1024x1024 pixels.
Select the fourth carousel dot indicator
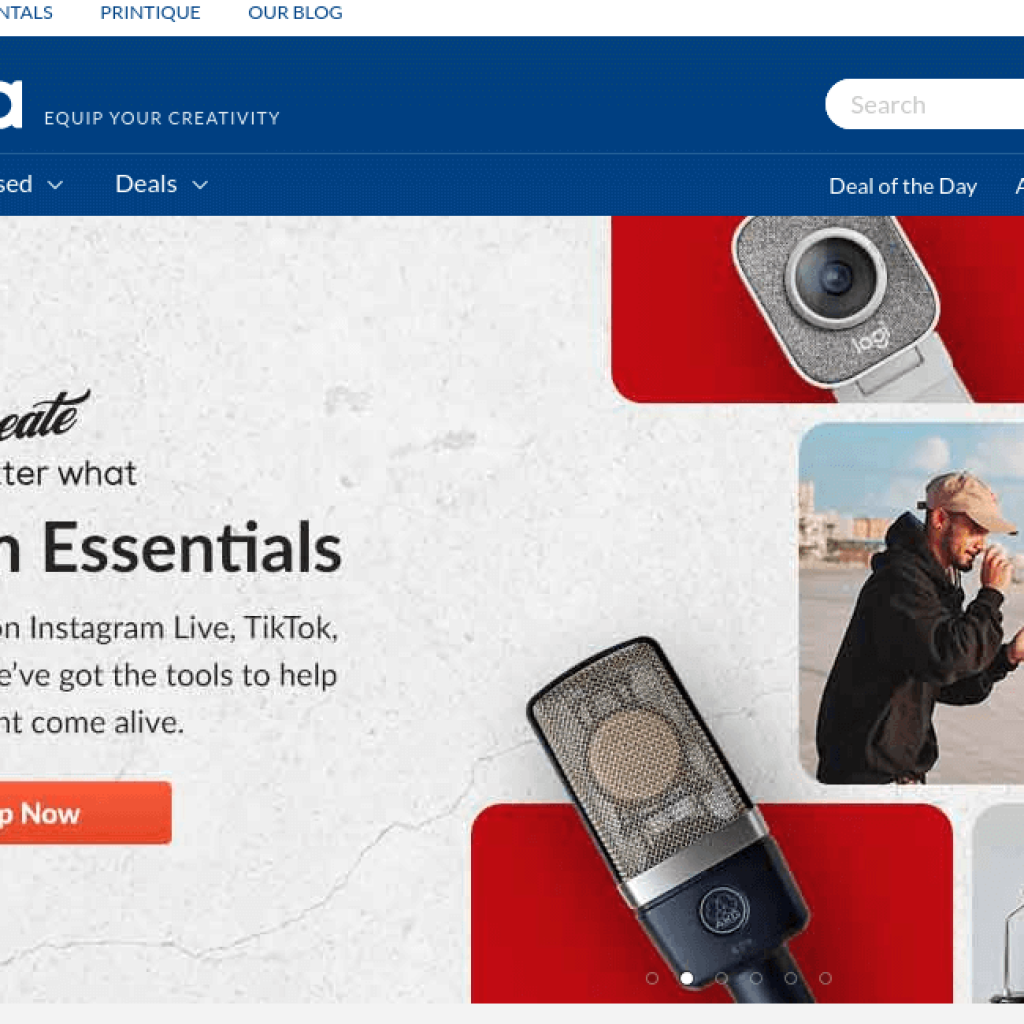pyautogui.click(x=756, y=978)
